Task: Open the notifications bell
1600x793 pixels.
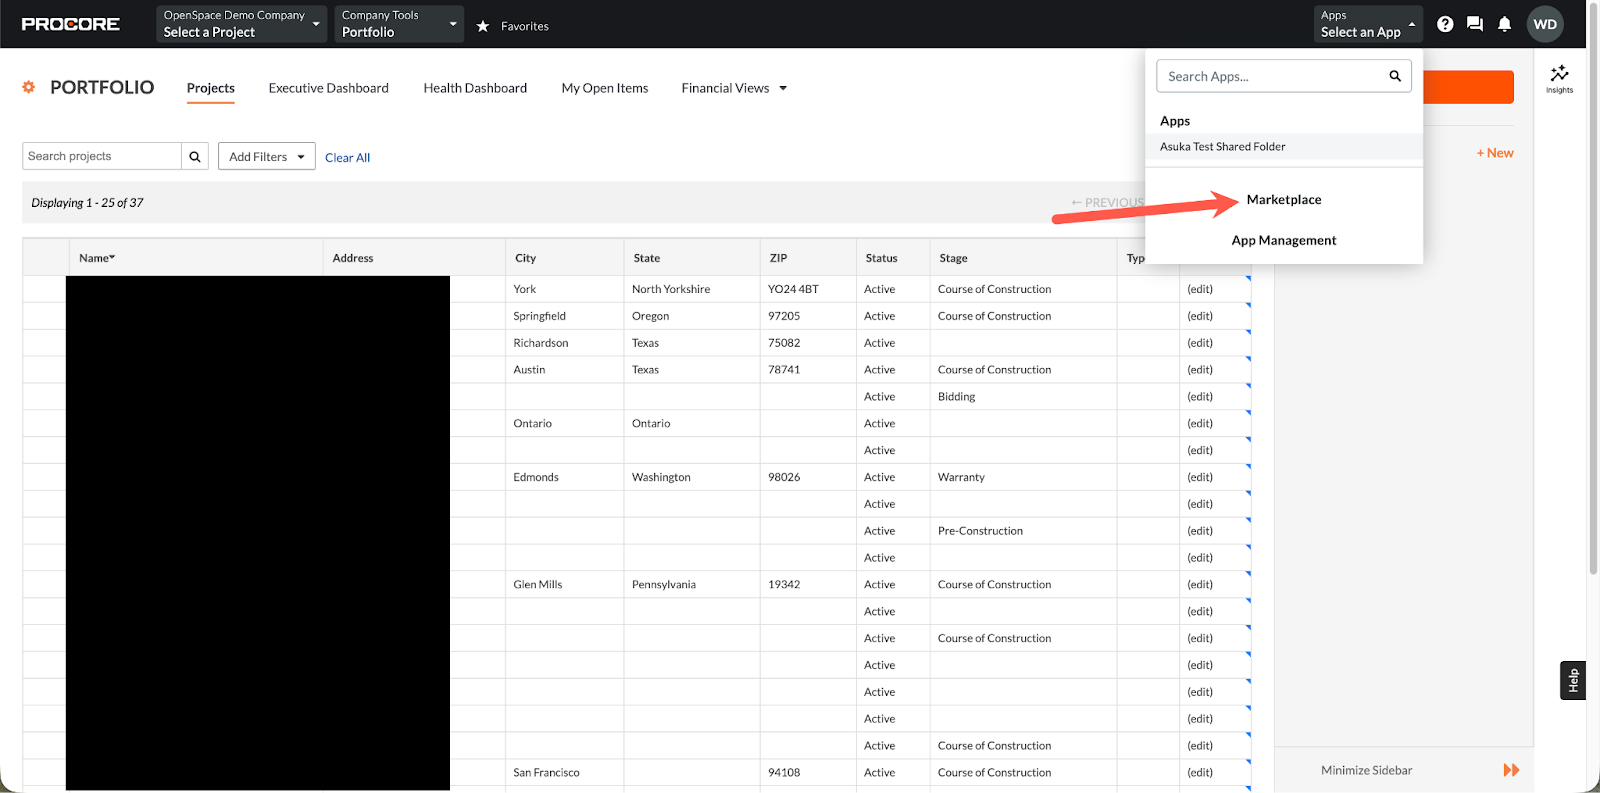Action: 1504,24
